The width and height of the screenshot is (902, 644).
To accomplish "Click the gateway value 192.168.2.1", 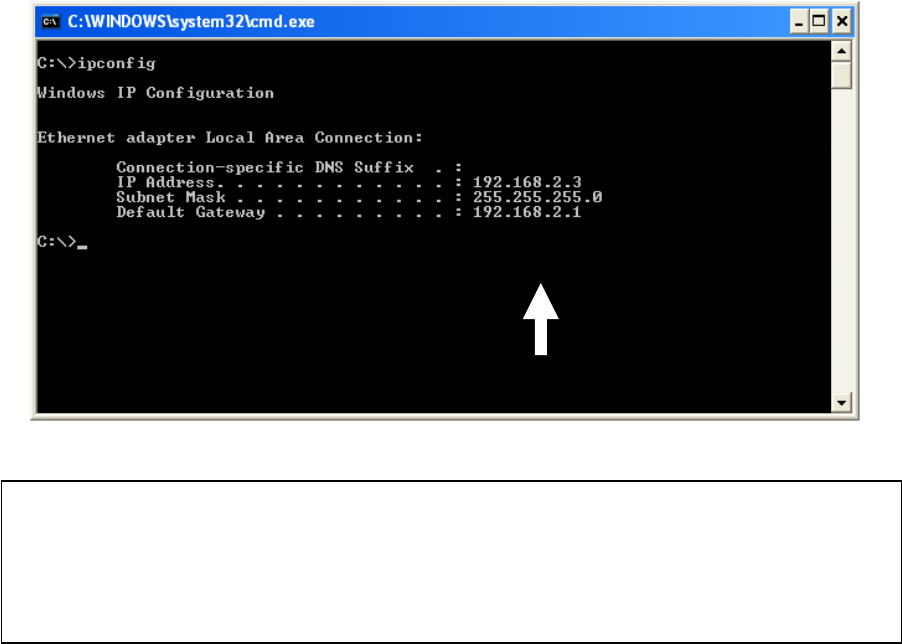I will [527, 212].
